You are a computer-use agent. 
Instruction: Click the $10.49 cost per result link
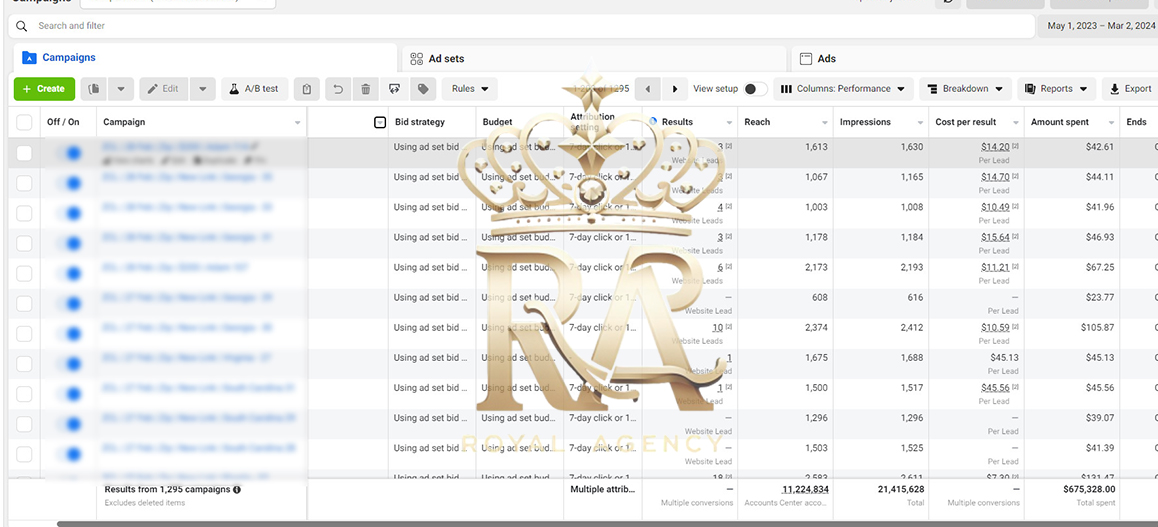[x=995, y=207]
